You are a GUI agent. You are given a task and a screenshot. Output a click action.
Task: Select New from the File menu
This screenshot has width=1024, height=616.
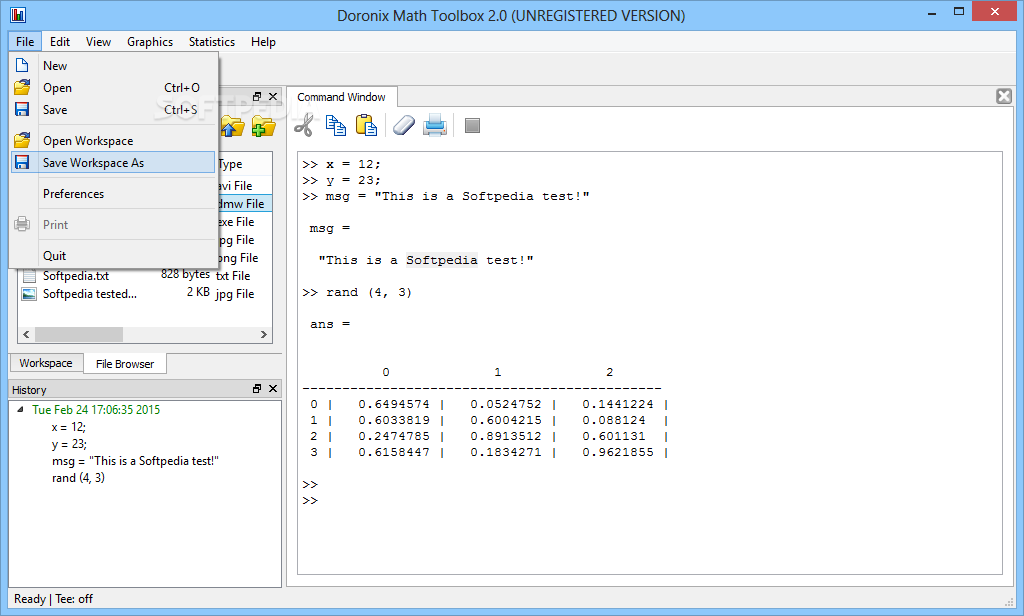pos(114,65)
